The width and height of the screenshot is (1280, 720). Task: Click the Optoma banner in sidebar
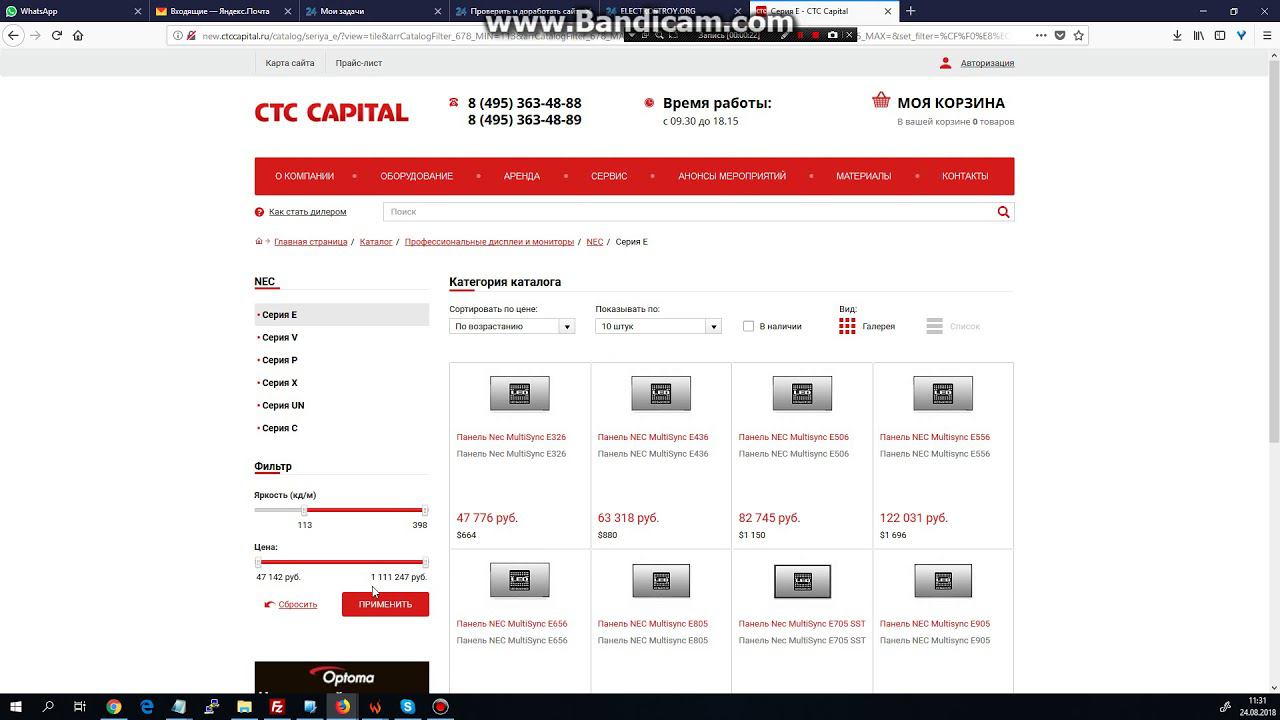(x=342, y=678)
